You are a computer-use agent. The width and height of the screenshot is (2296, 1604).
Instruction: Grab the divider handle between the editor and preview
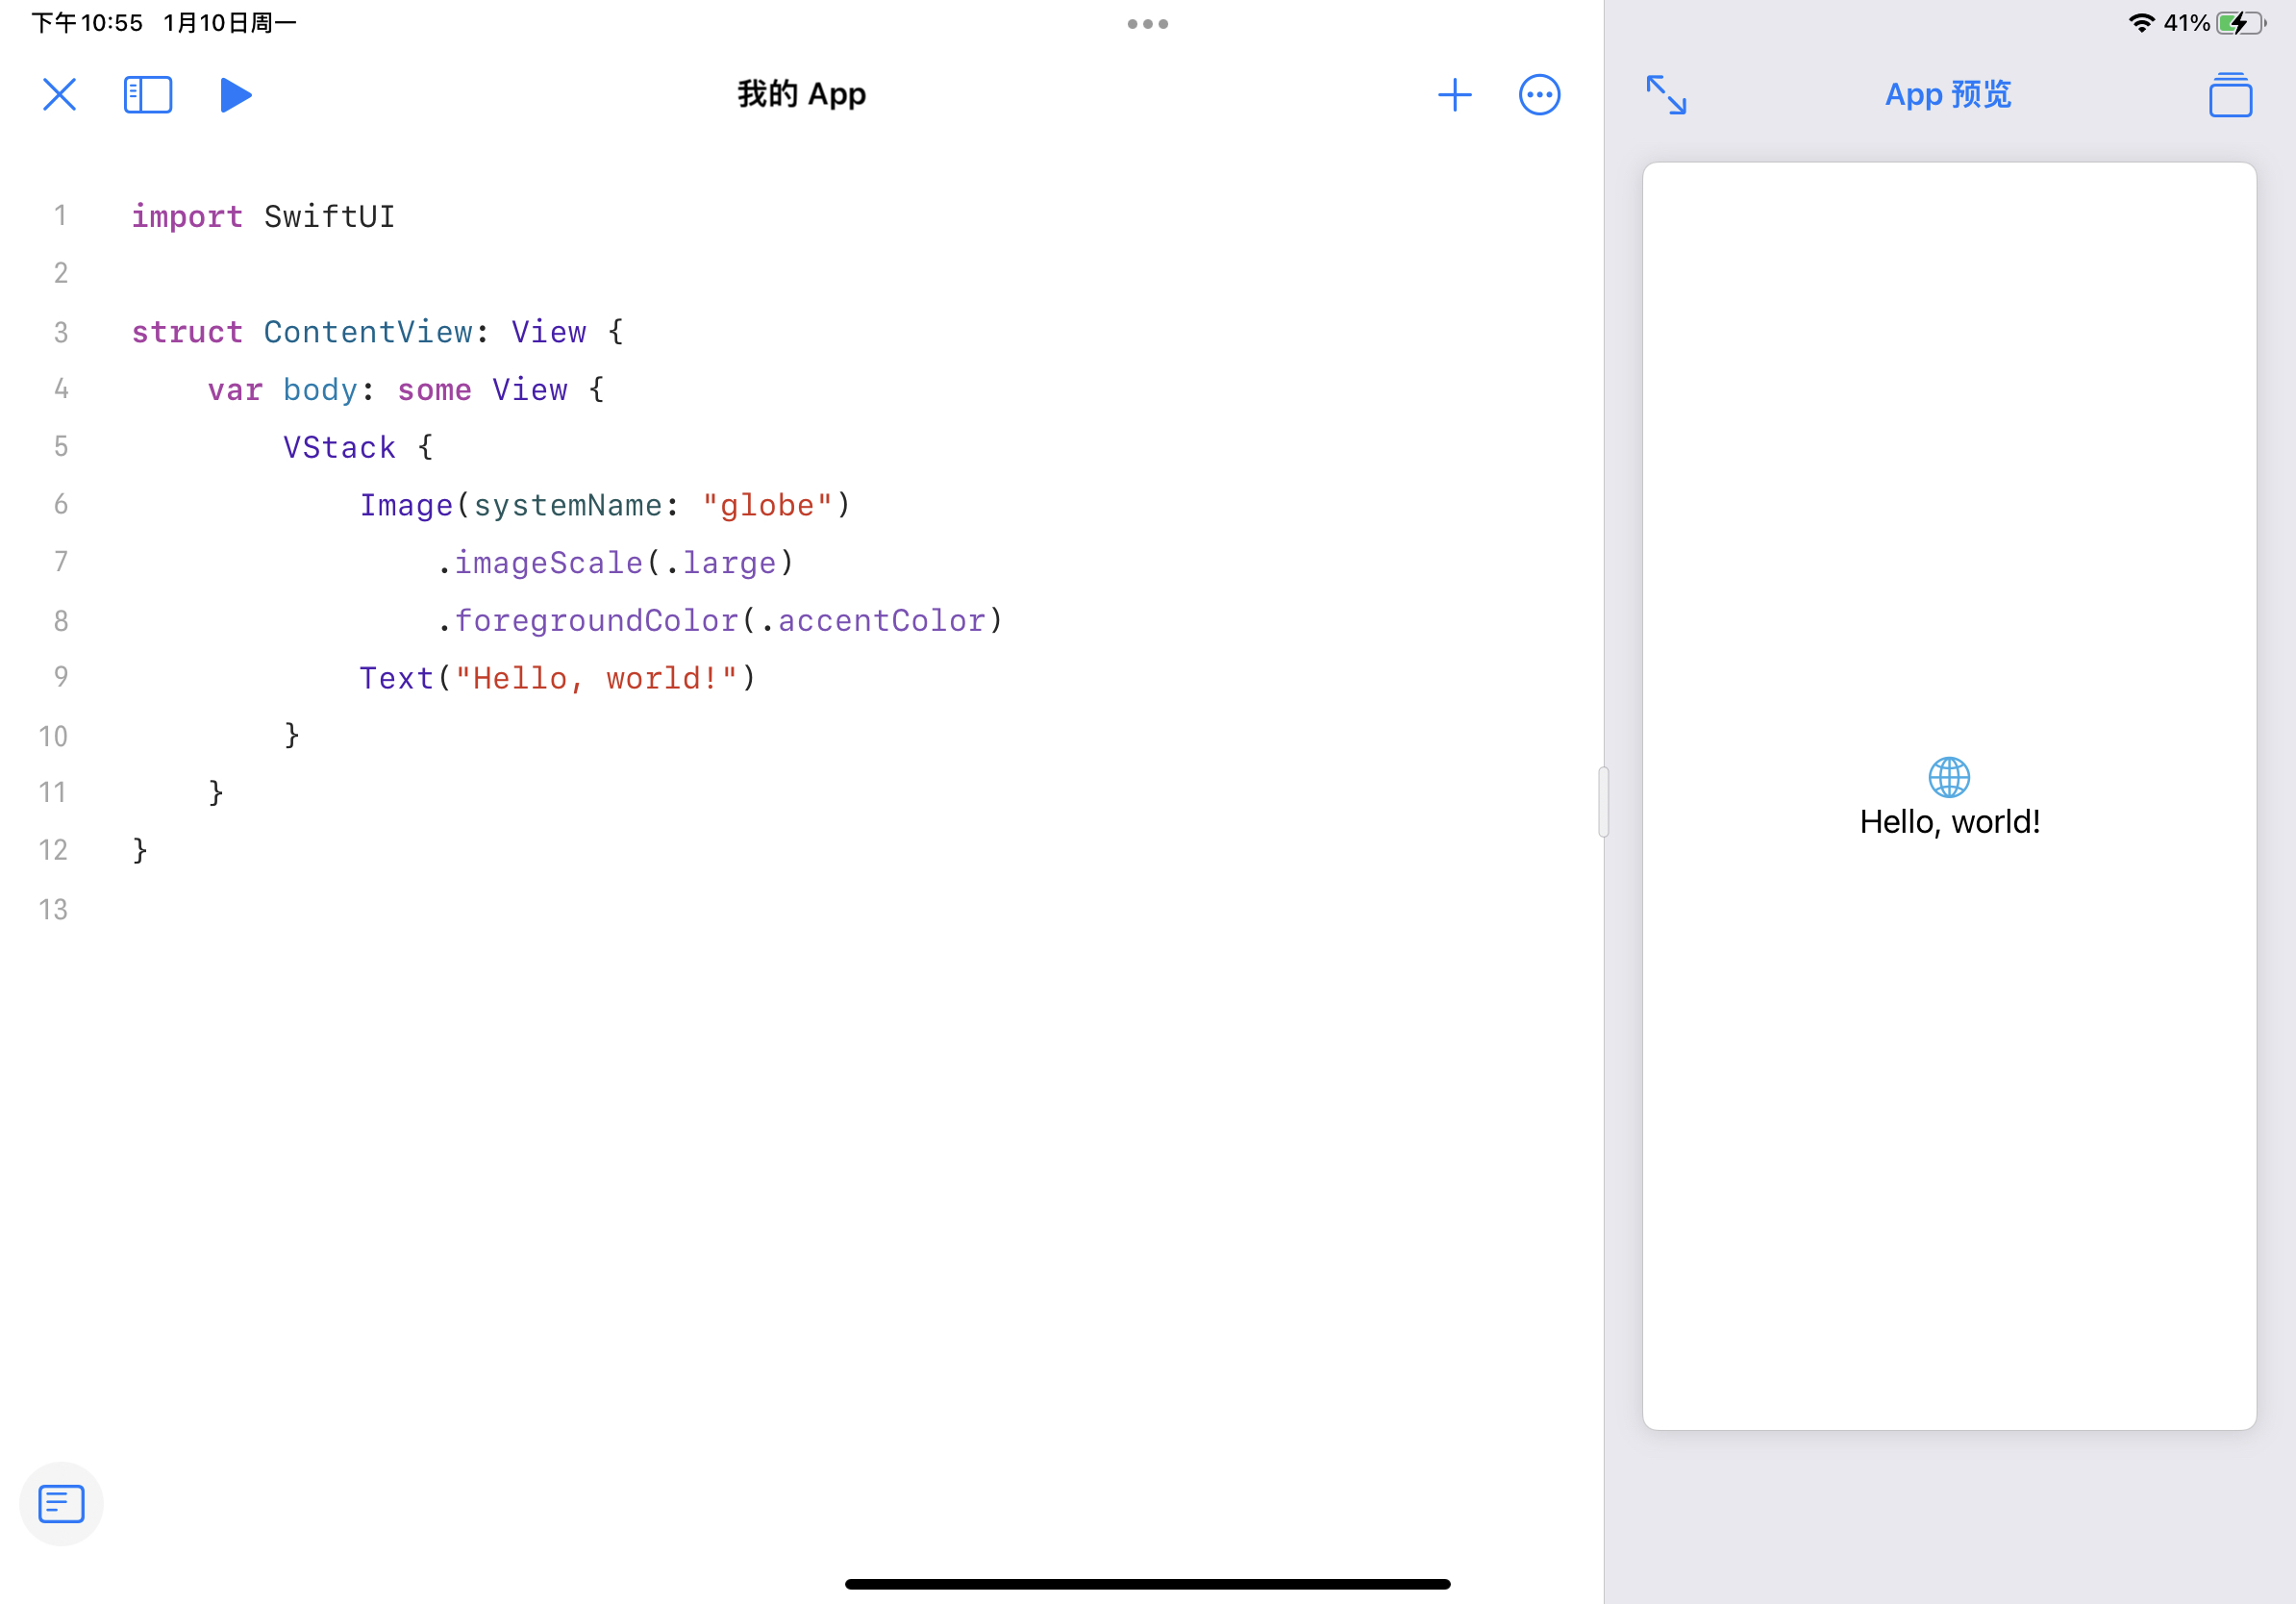point(1603,802)
